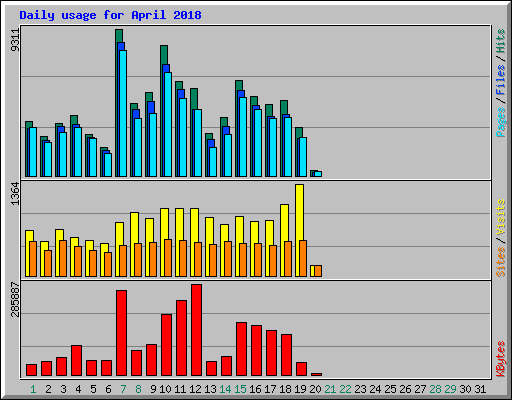Click the red KBytes bar for day 4

click(76, 361)
